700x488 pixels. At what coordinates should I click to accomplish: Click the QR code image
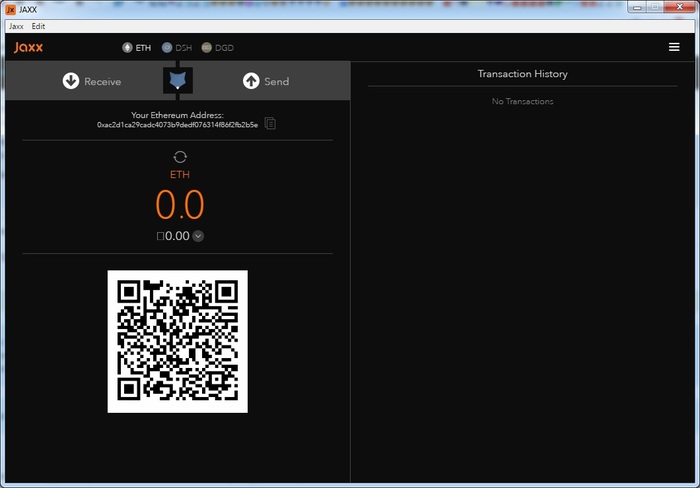click(178, 341)
